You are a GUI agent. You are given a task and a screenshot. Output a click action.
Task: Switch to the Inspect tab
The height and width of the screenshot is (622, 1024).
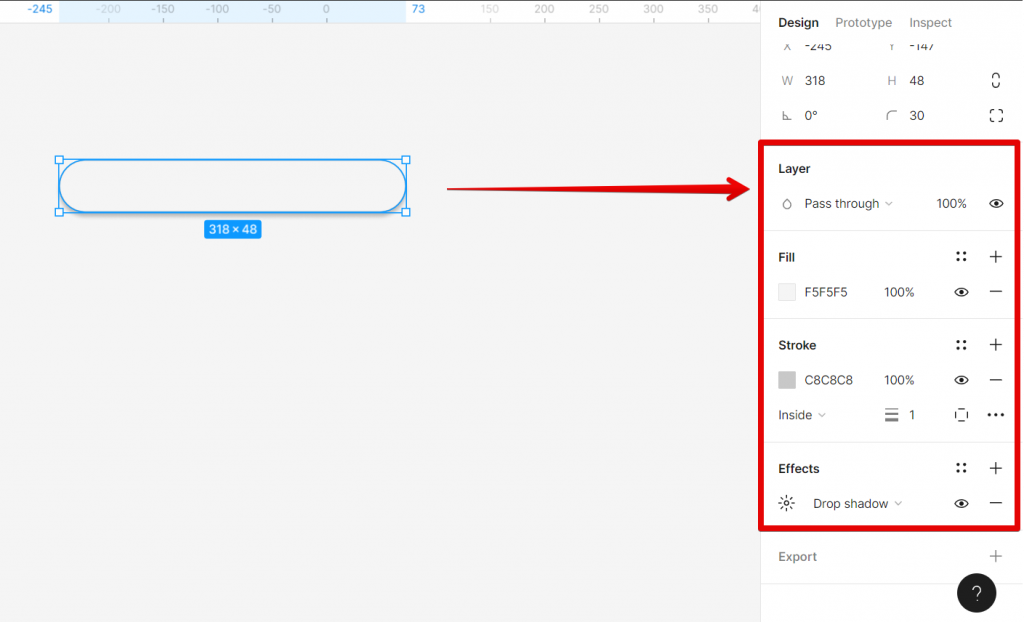[930, 22]
